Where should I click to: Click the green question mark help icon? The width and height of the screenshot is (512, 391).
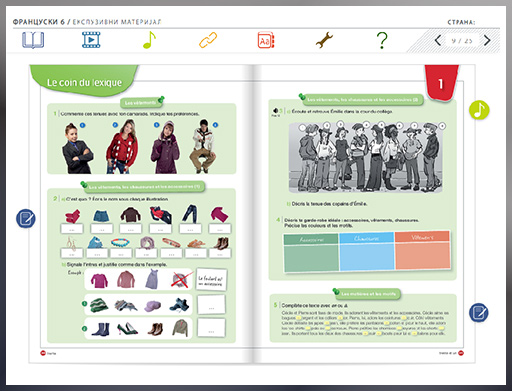pyautogui.click(x=382, y=40)
